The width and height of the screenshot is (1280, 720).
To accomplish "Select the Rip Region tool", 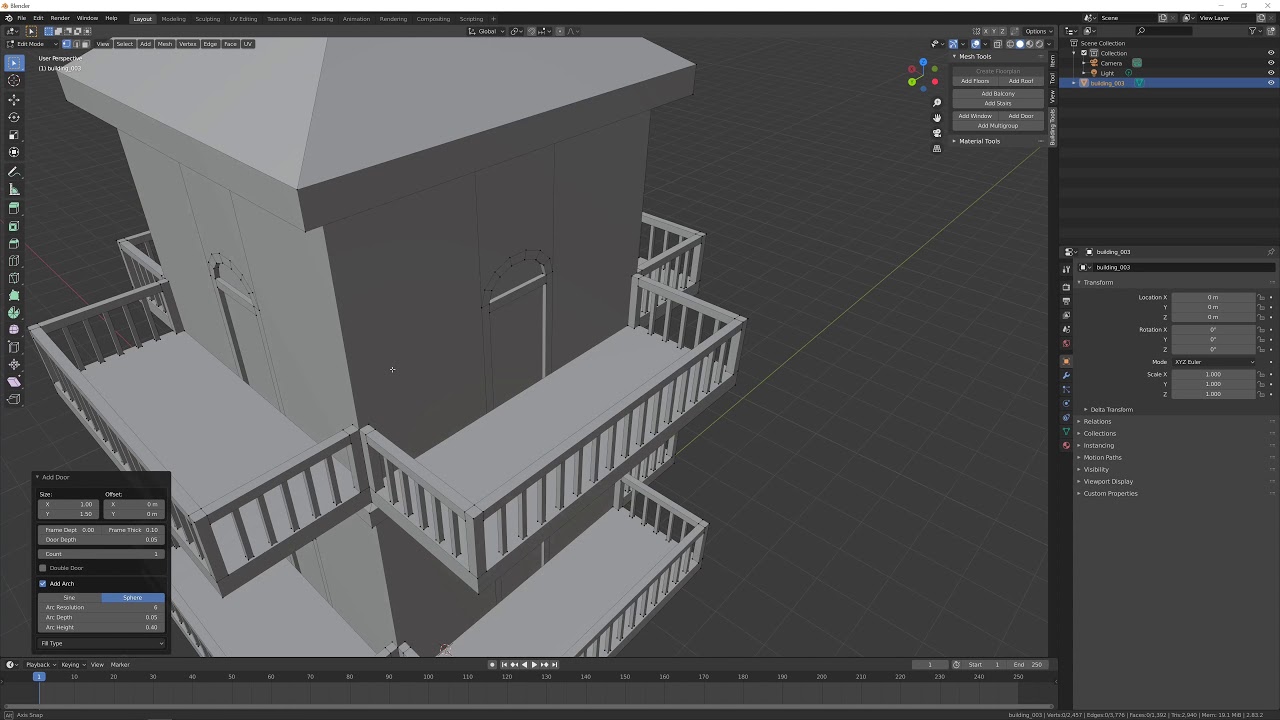I will click(14, 399).
